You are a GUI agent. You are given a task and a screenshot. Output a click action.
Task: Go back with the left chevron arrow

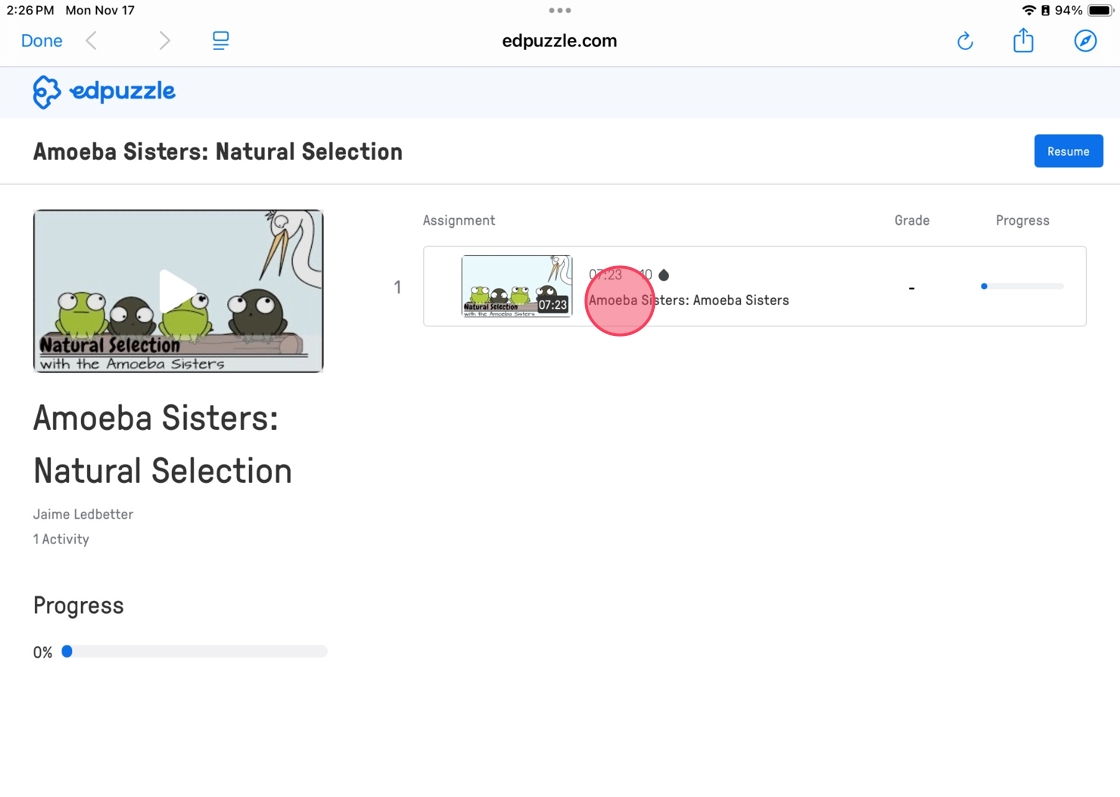[x=91, y=41]
